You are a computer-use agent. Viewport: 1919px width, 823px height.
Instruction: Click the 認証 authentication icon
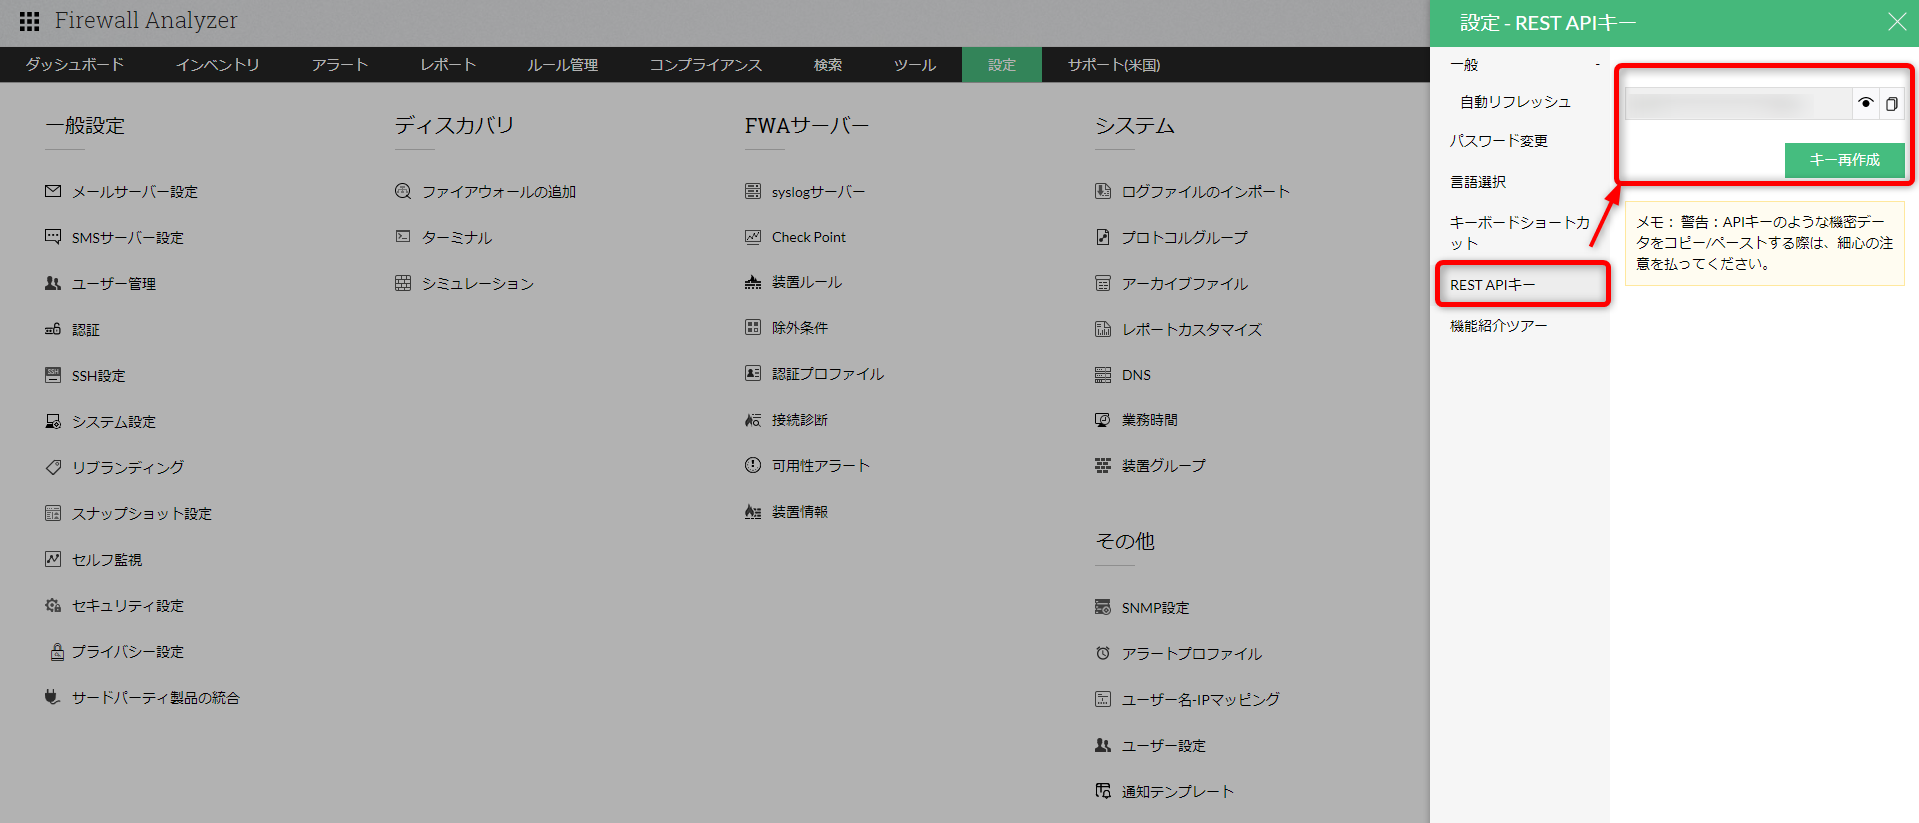53,329
